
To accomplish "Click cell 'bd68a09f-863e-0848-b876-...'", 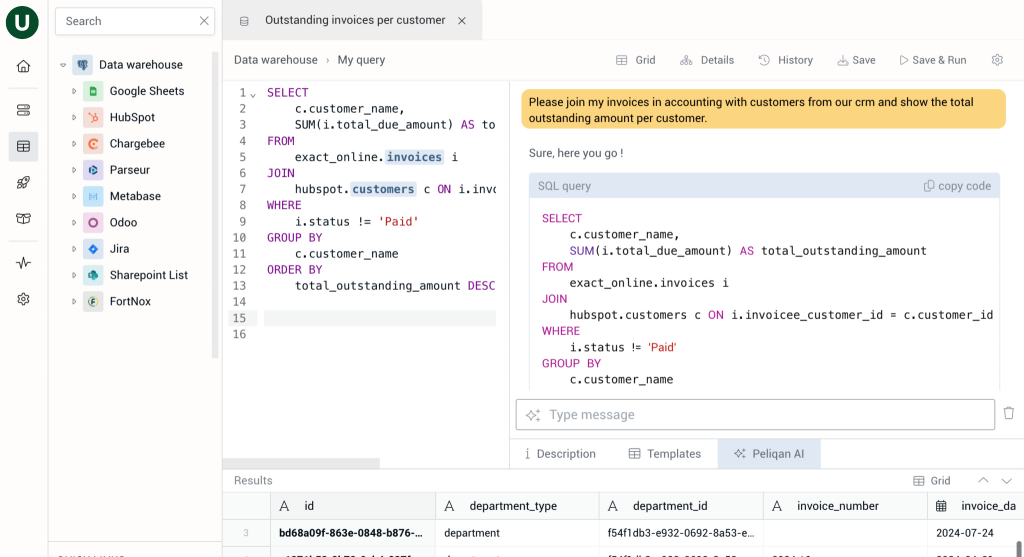I will pos(353,533).
